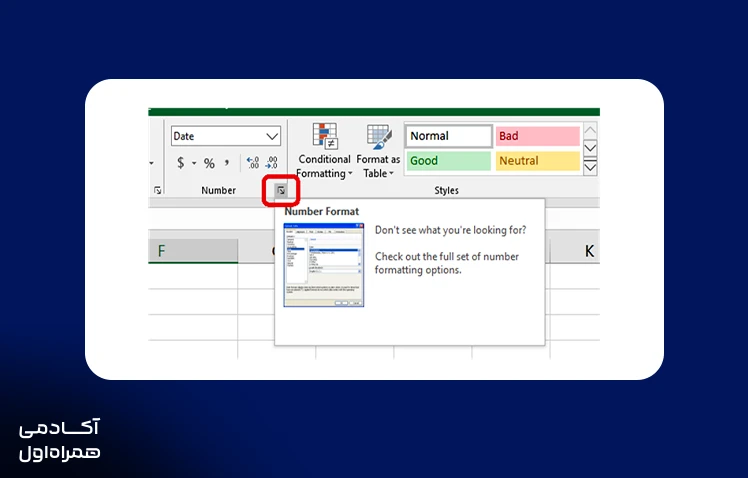
Task: Move the styles gallery up one row
Action: (590, 130)
